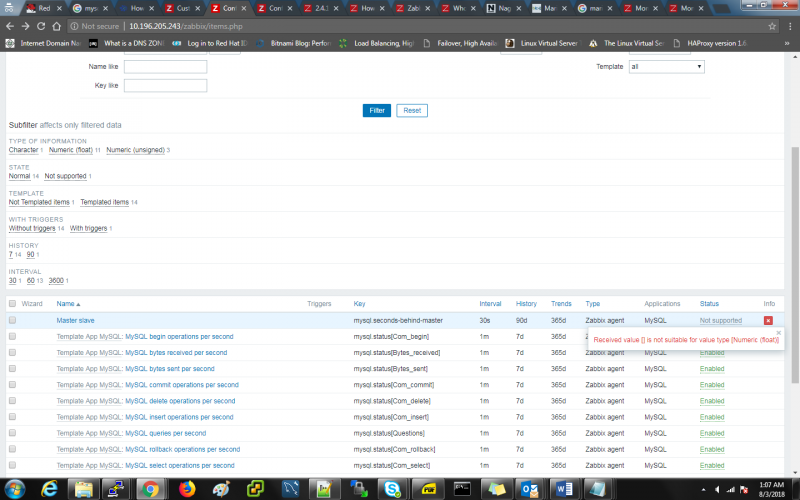This screenshot has width=800, height=500.
Task: Click into the Key like input field
Action: [165, 86]
